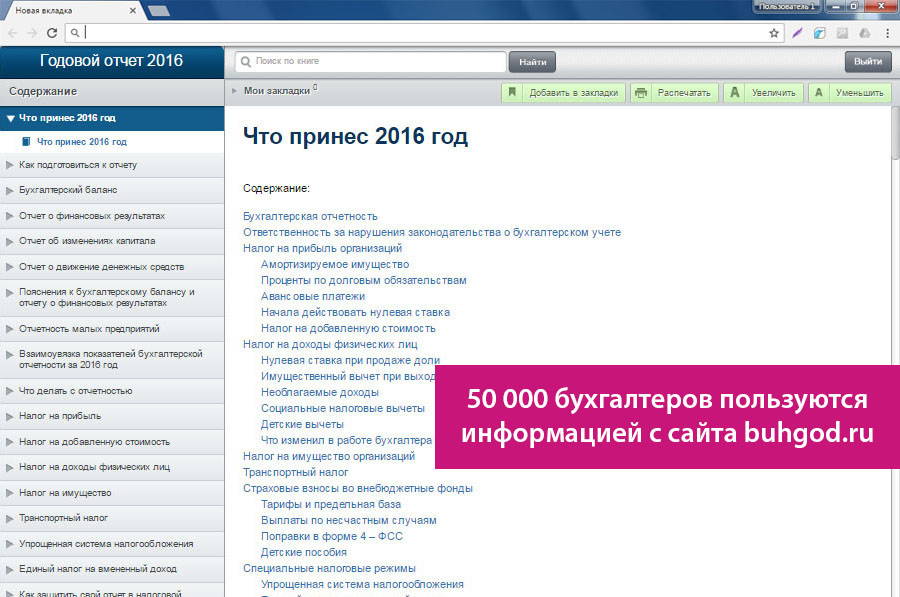Click the bookmark flag icon in the toolbar

(512, 92)
